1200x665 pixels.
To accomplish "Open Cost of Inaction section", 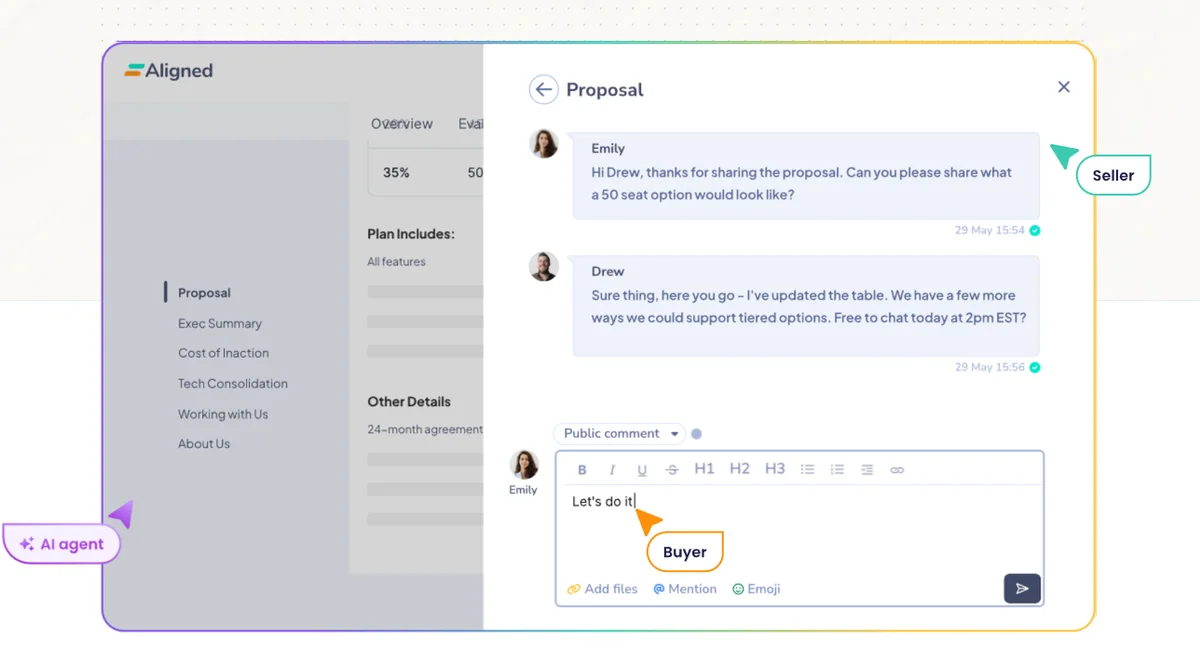I will 223,353.
